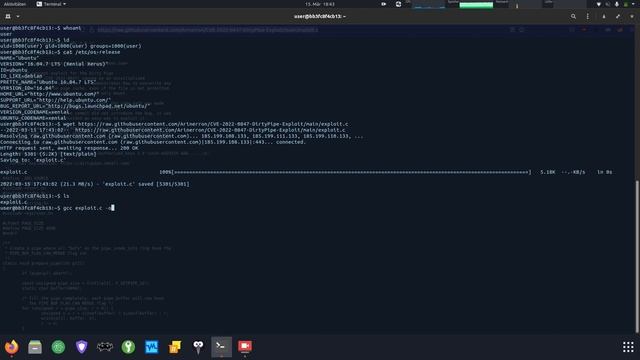Viewport: 640px width, 360px height.
Task: Expand the new tab dropdown arrow in terminal header
Action: (18, 16)
